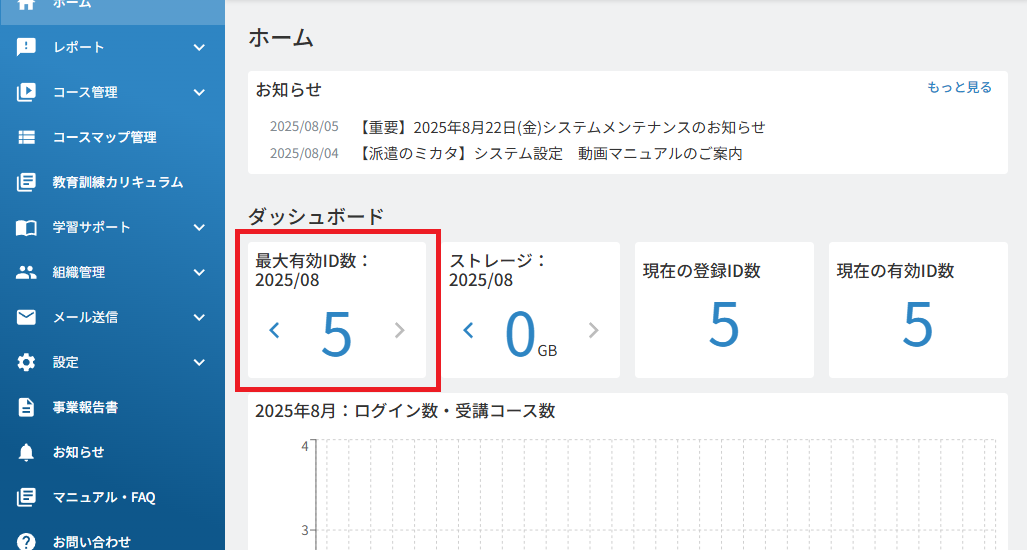Click the コースマップ管理 list icon
The width and height of the screenshot is (1027, 550).
(x=26, y=137)
